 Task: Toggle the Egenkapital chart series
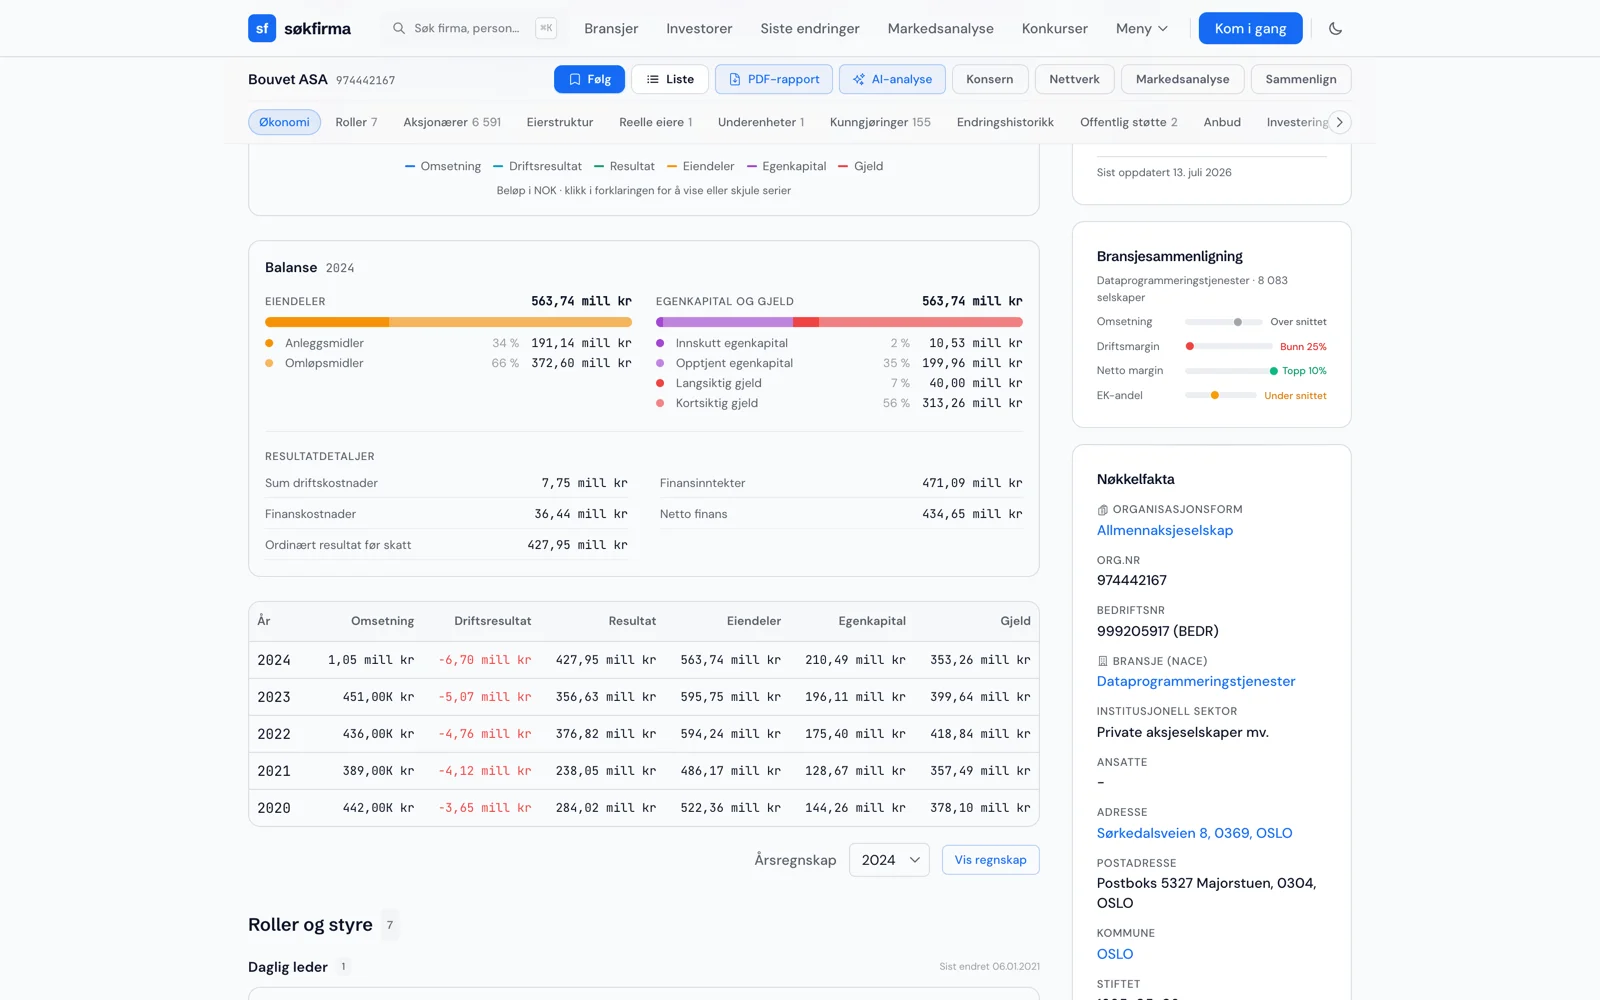pyautogui.click(x=786, y=166)
